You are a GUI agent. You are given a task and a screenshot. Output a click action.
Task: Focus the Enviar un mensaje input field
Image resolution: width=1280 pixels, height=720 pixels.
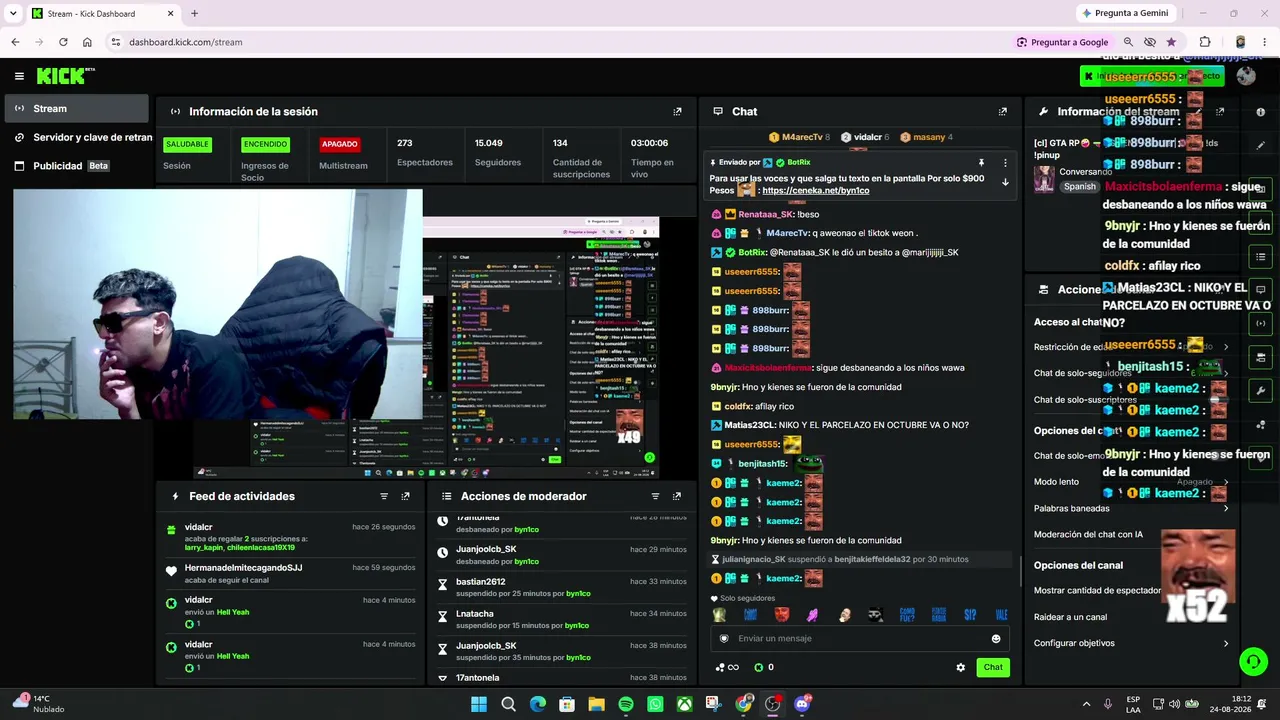click(860, 638)
